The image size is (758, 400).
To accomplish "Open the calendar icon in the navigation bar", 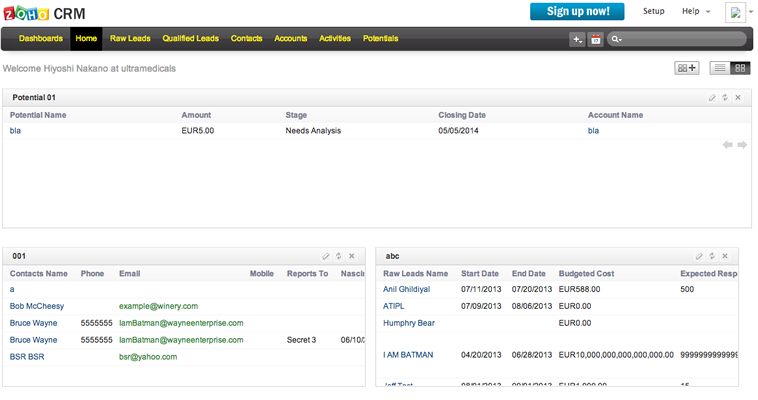I will 596,39.
